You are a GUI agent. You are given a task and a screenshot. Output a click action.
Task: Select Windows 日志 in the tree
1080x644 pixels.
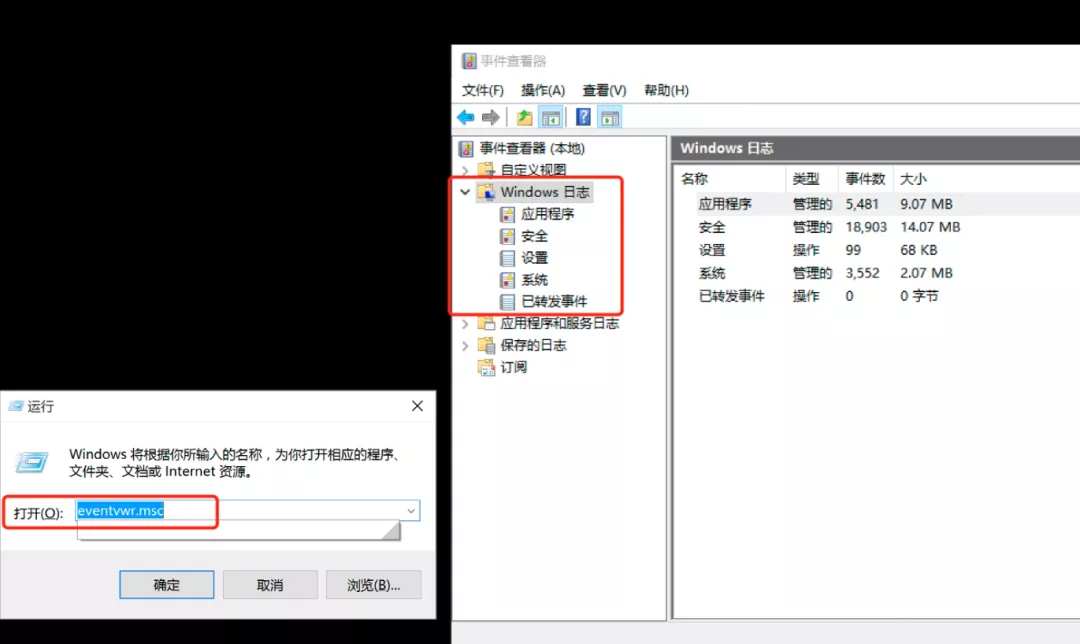pyautogui.click(x=545, y=192)
